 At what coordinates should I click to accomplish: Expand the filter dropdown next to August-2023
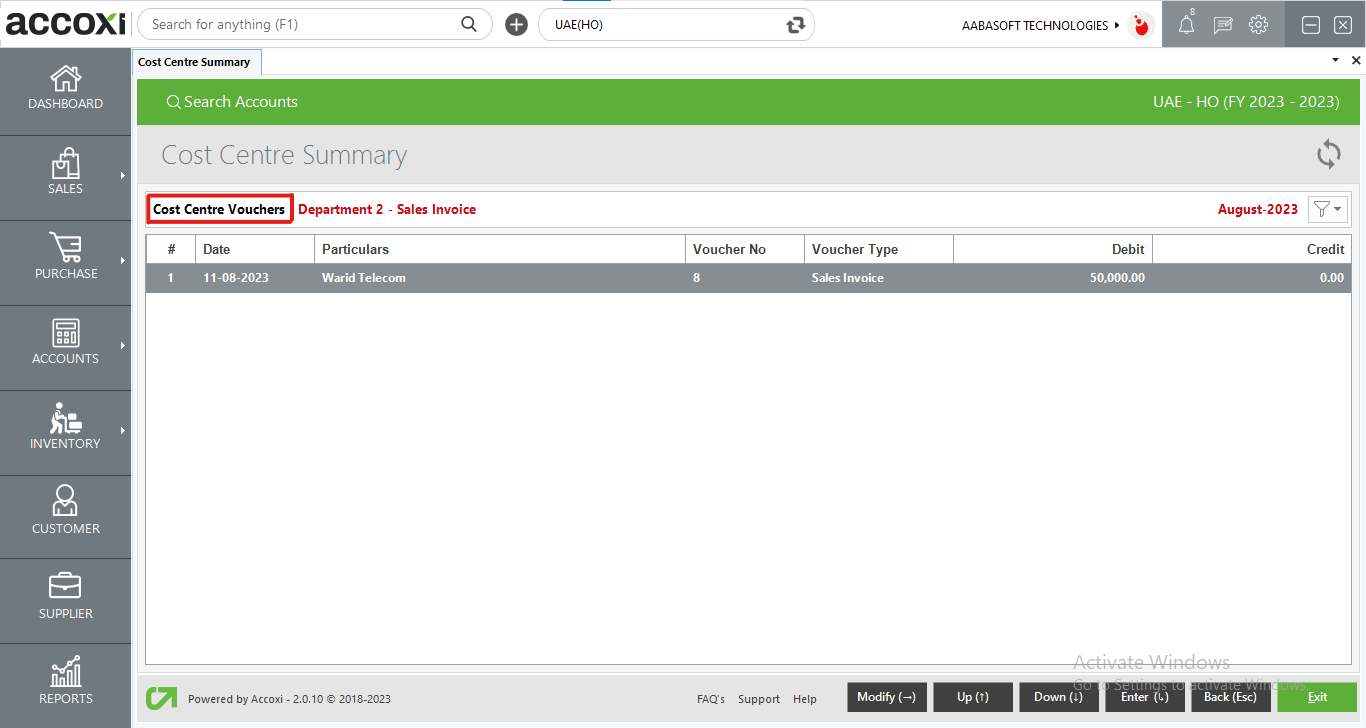click(1328, 209)
